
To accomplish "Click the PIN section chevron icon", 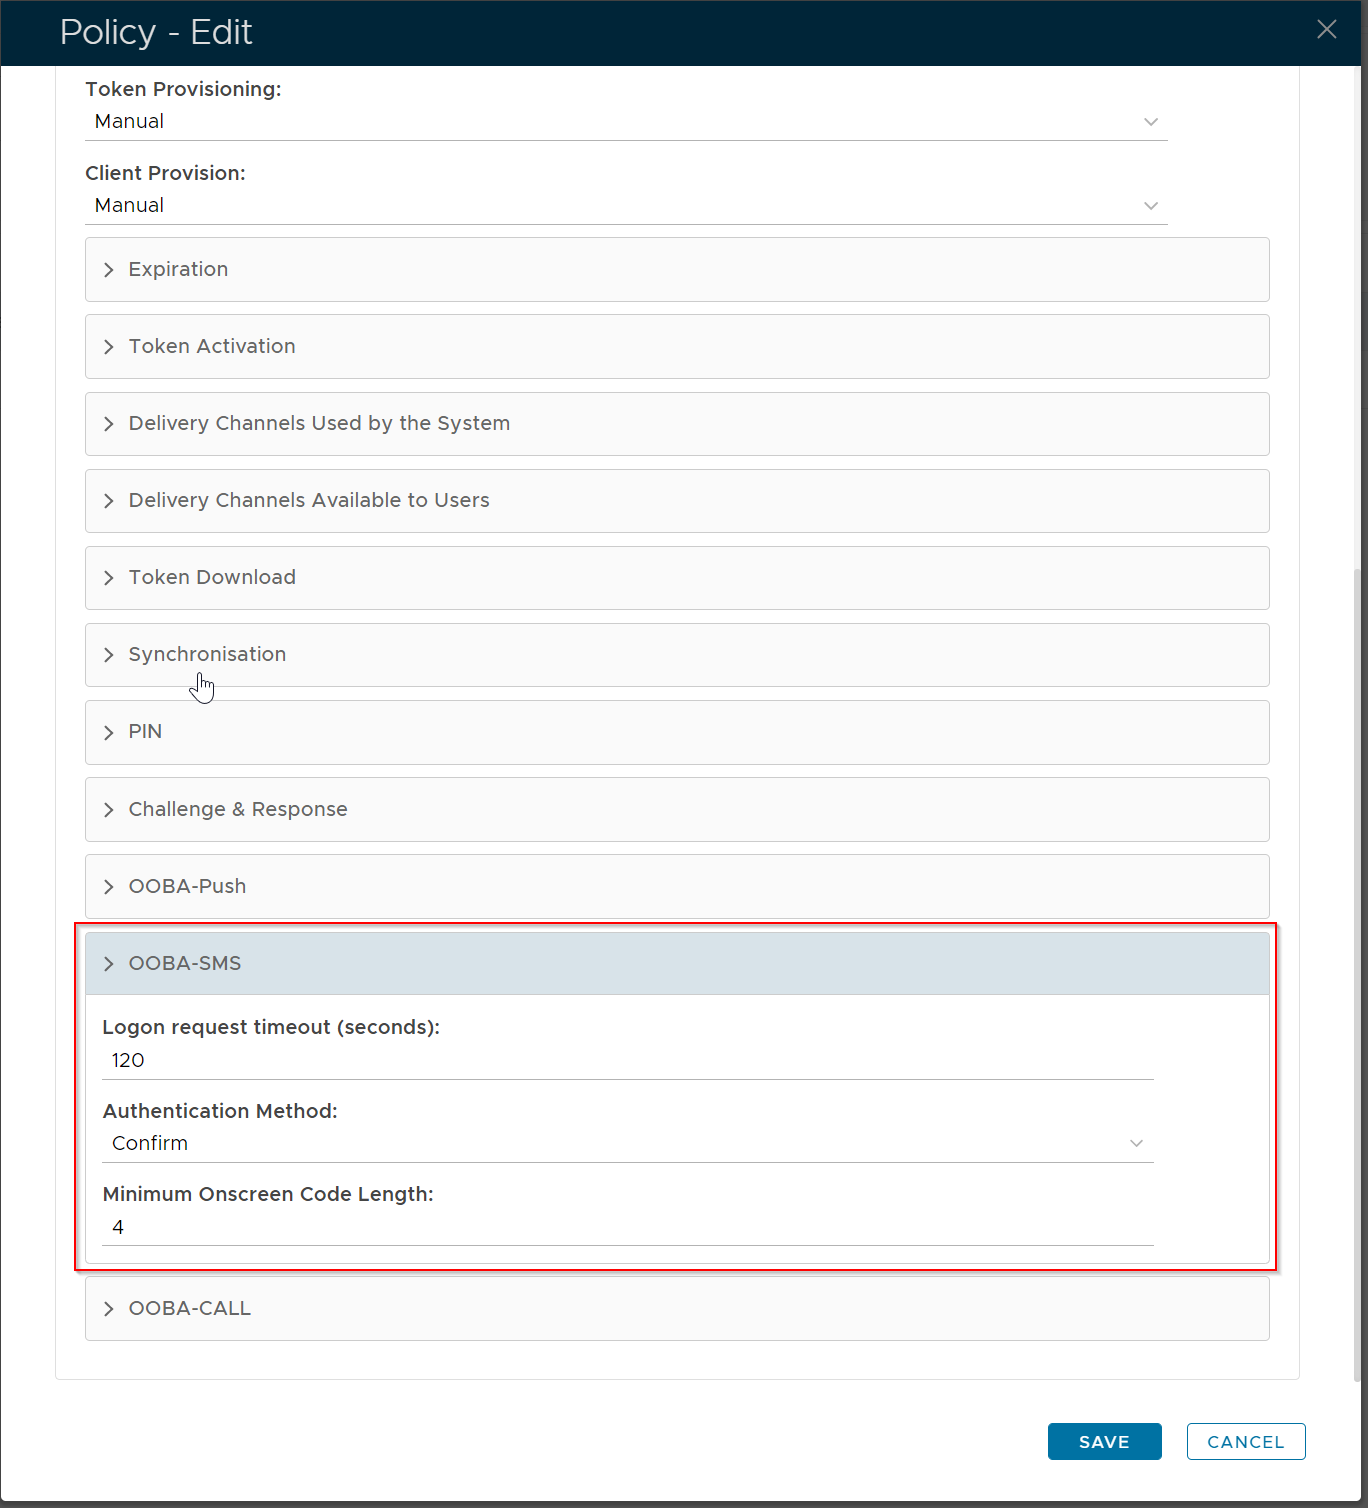I will coord(109,733).
